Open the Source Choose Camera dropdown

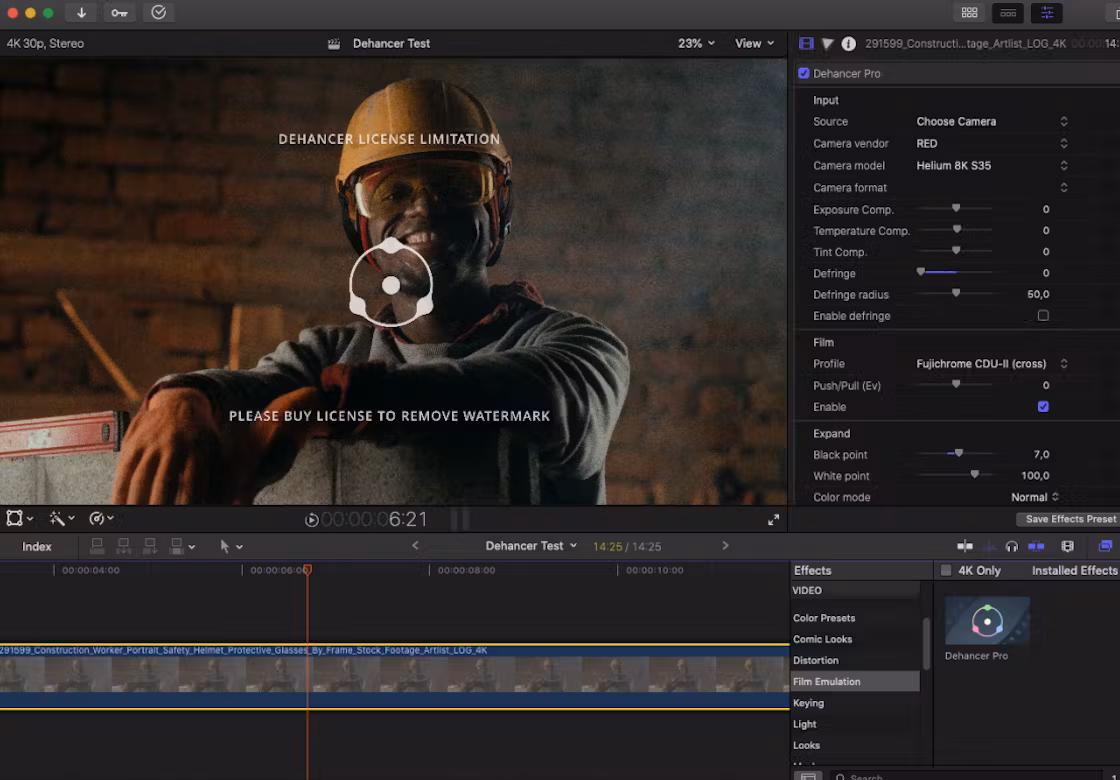(992, 121)
